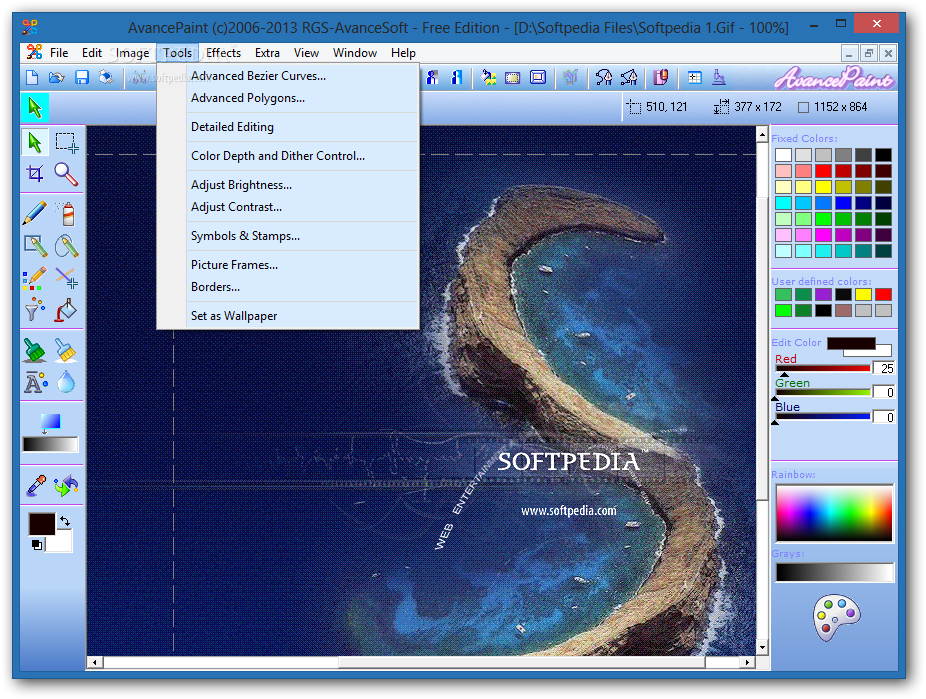Click the Red value input field
The image size is (926, 699).
click(x=883, y=368)
